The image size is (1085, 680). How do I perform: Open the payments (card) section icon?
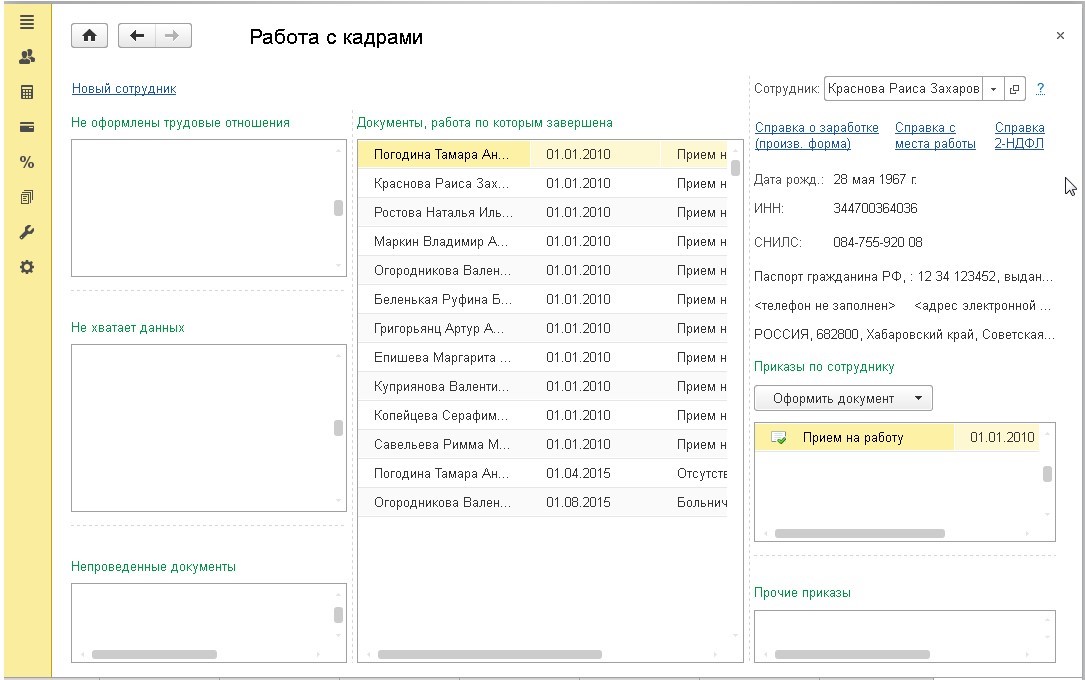[x=27, y=127]
